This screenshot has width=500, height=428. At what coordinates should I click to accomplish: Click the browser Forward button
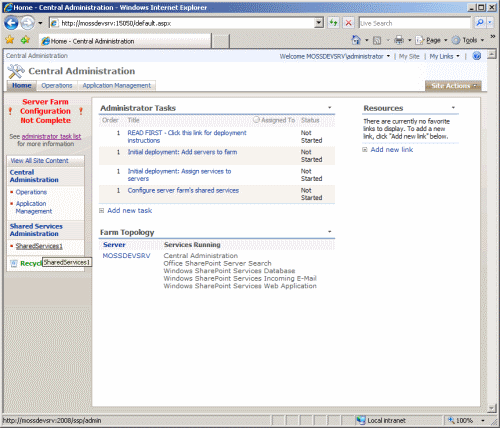[28, 23]
